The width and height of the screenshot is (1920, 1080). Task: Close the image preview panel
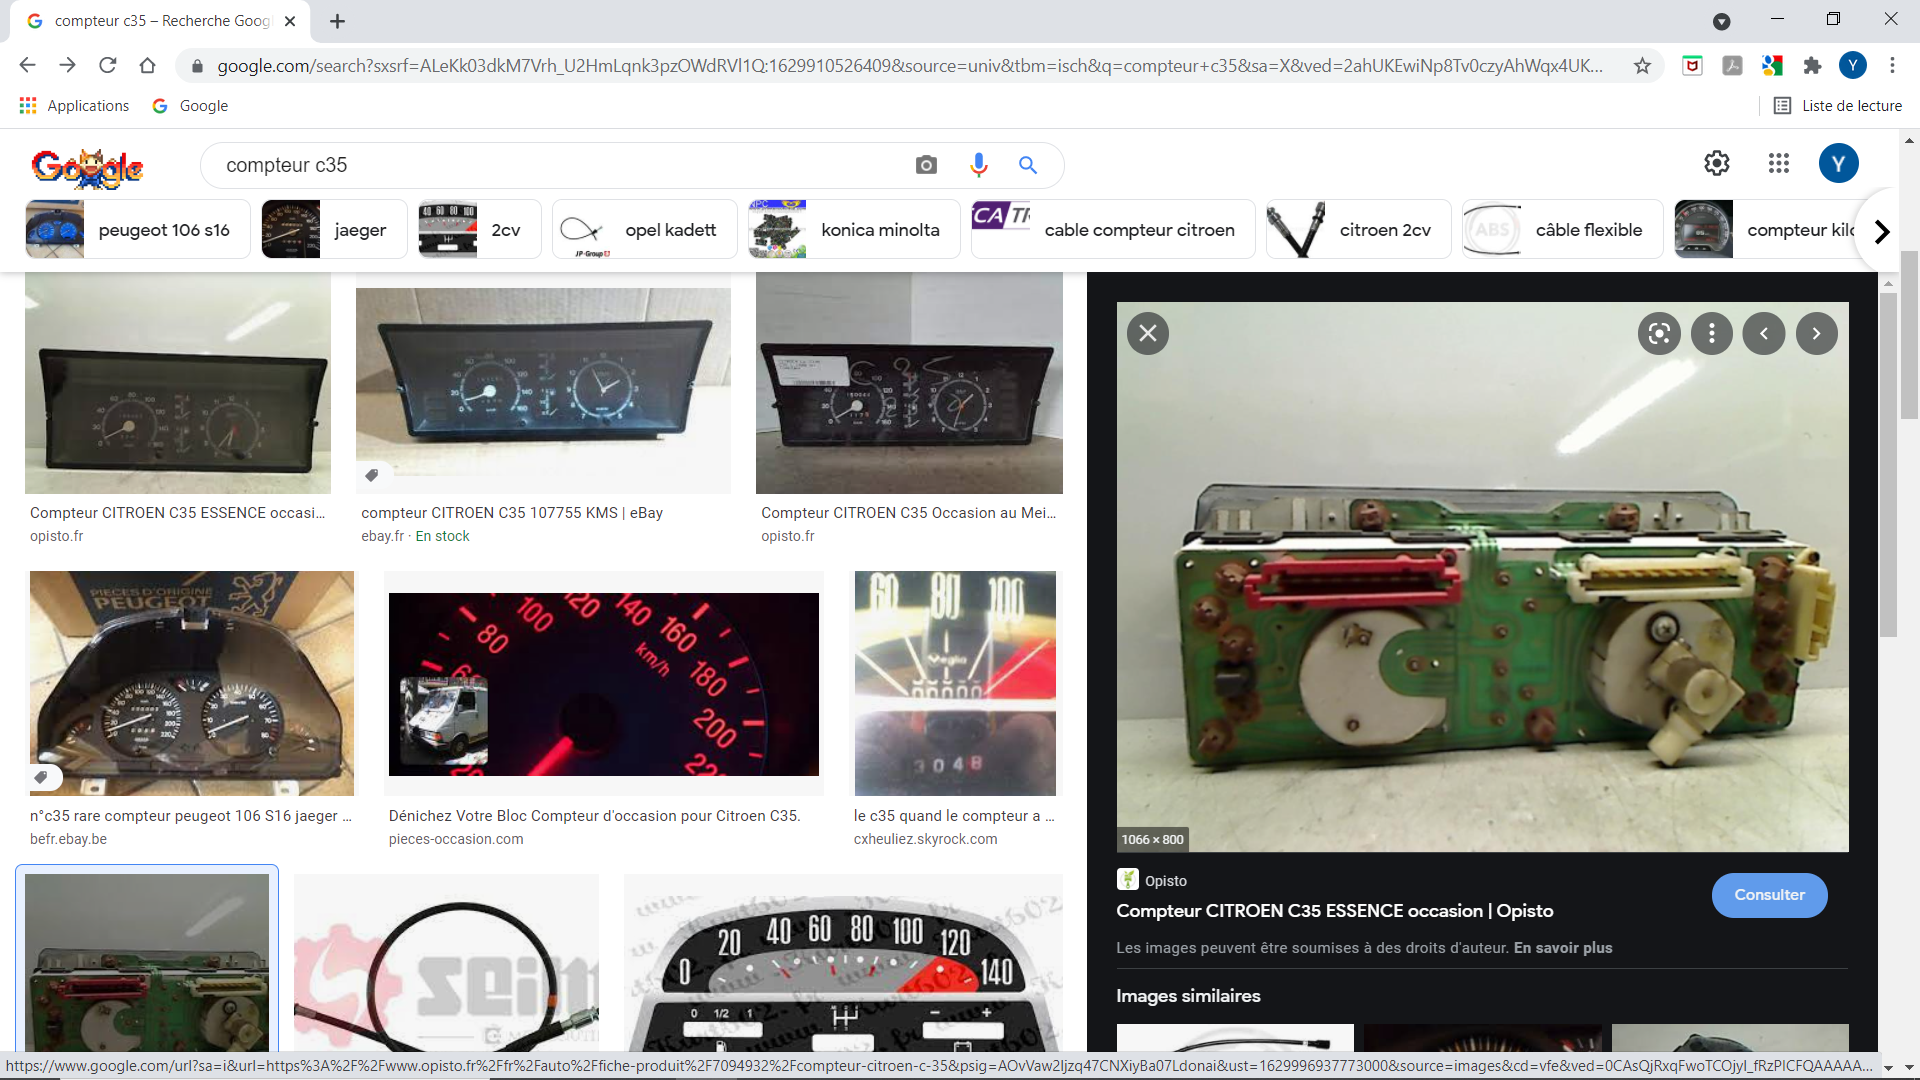click(1148, 333)
